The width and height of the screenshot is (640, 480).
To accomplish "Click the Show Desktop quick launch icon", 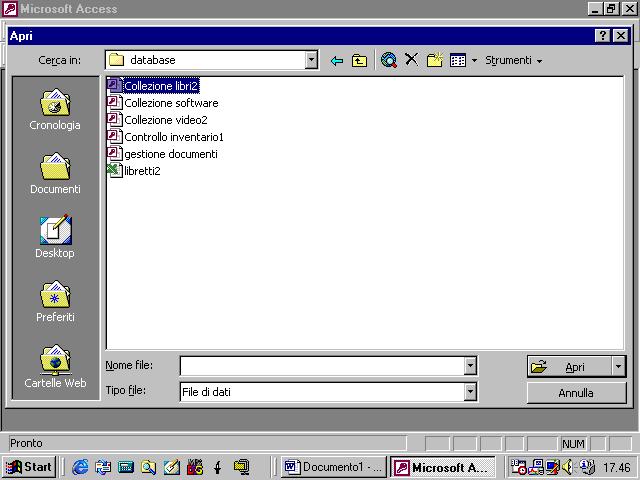I will [171, 467].
